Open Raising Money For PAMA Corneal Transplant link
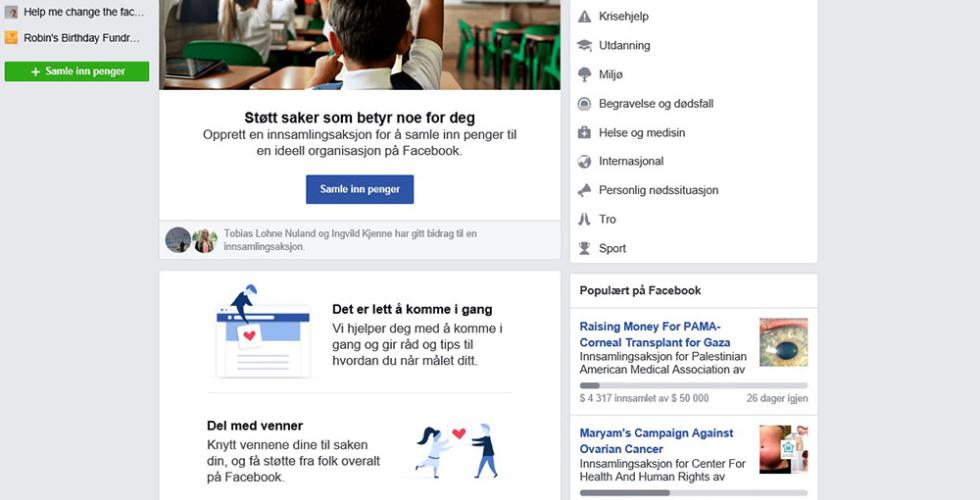This screenshot has height=500, width=980. (x=654, y=334)
